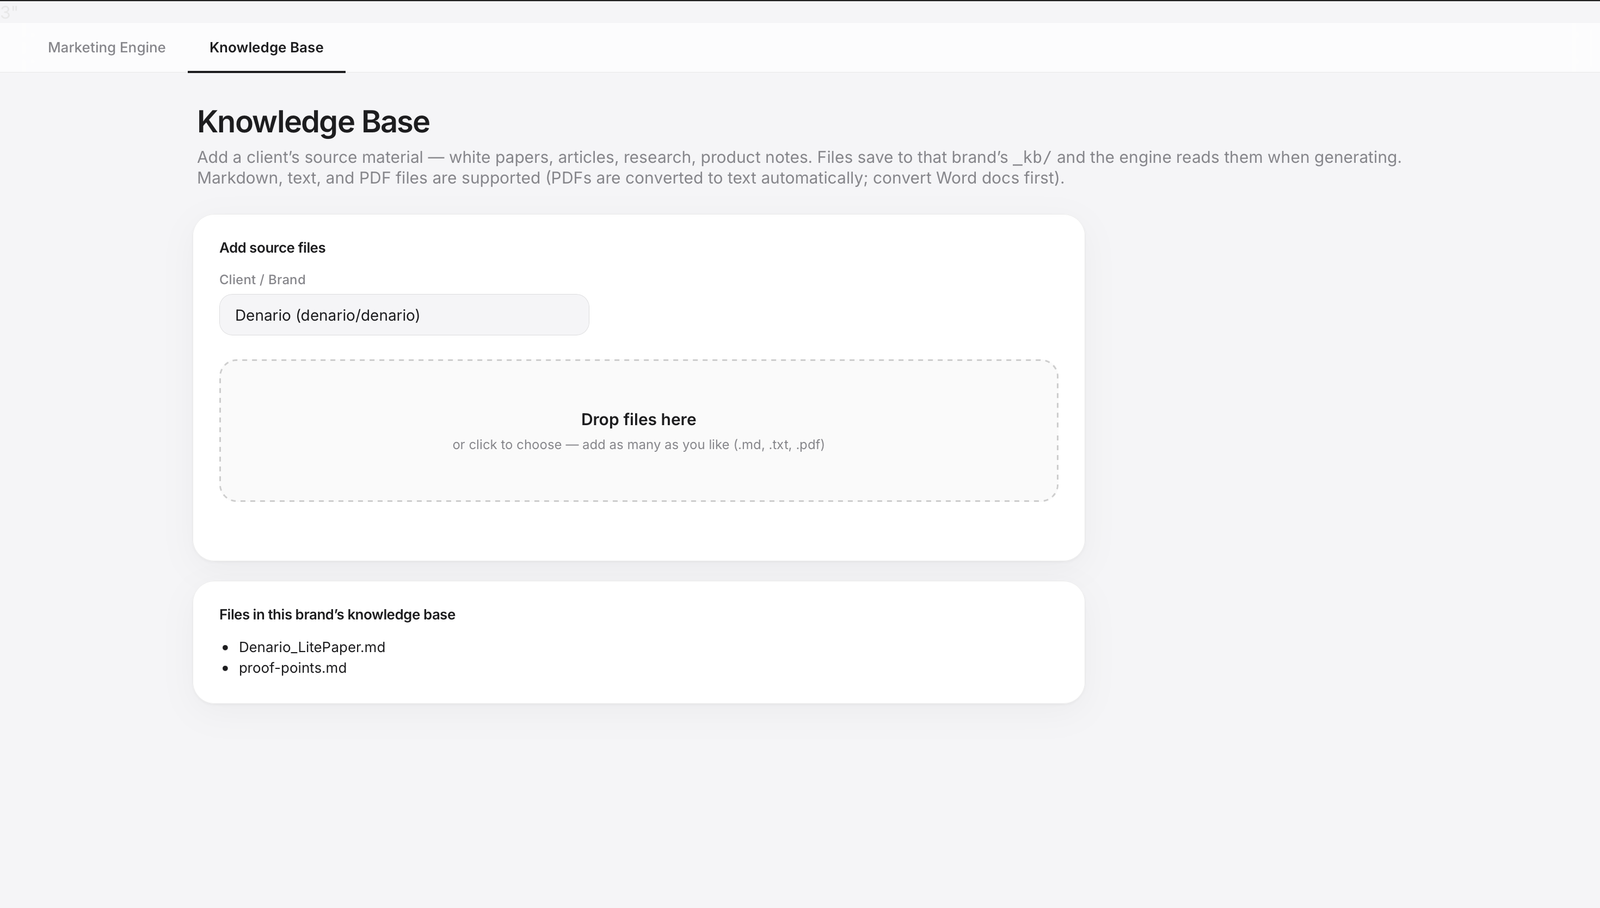Click the 'Denario (denario/denario)' selected value
The image size is (1600, 908).
coord(327,315)
